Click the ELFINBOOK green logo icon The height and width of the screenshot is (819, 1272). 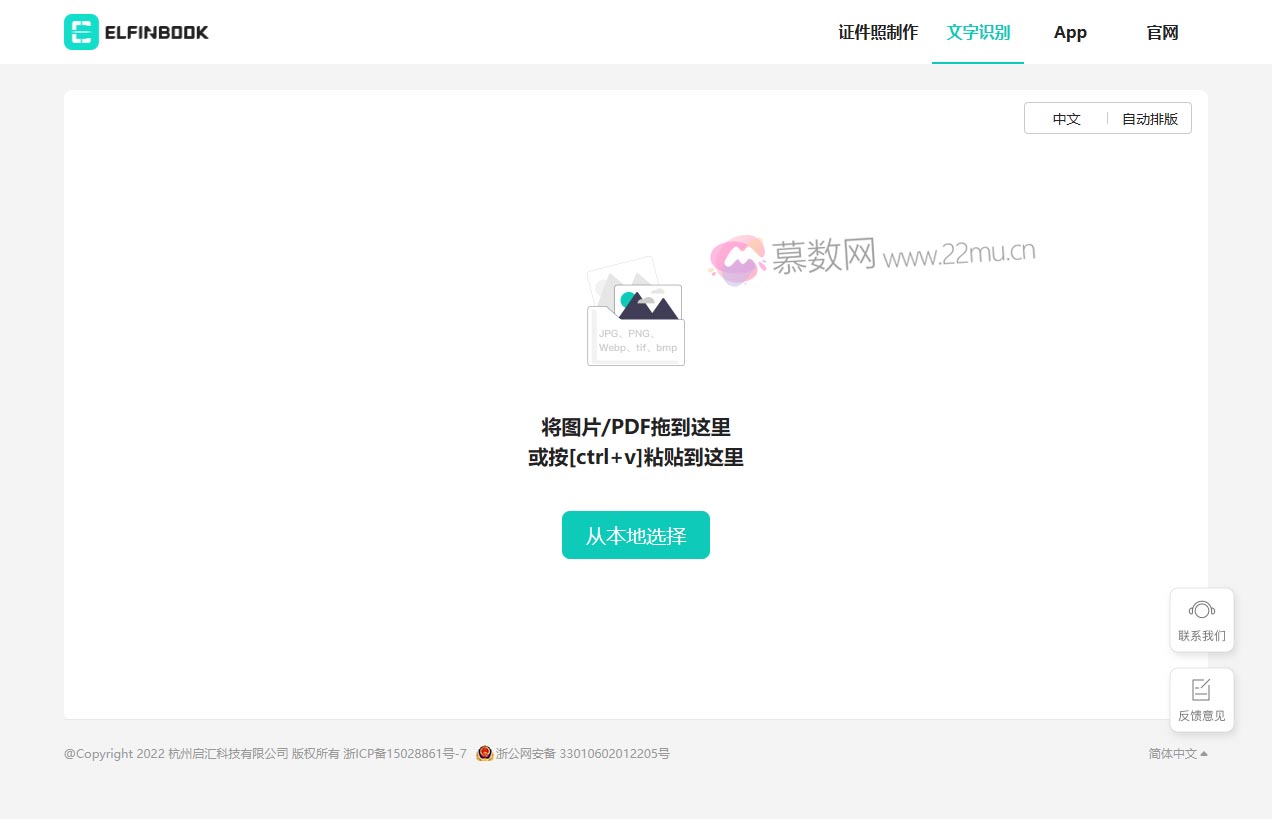pos(81,32)
